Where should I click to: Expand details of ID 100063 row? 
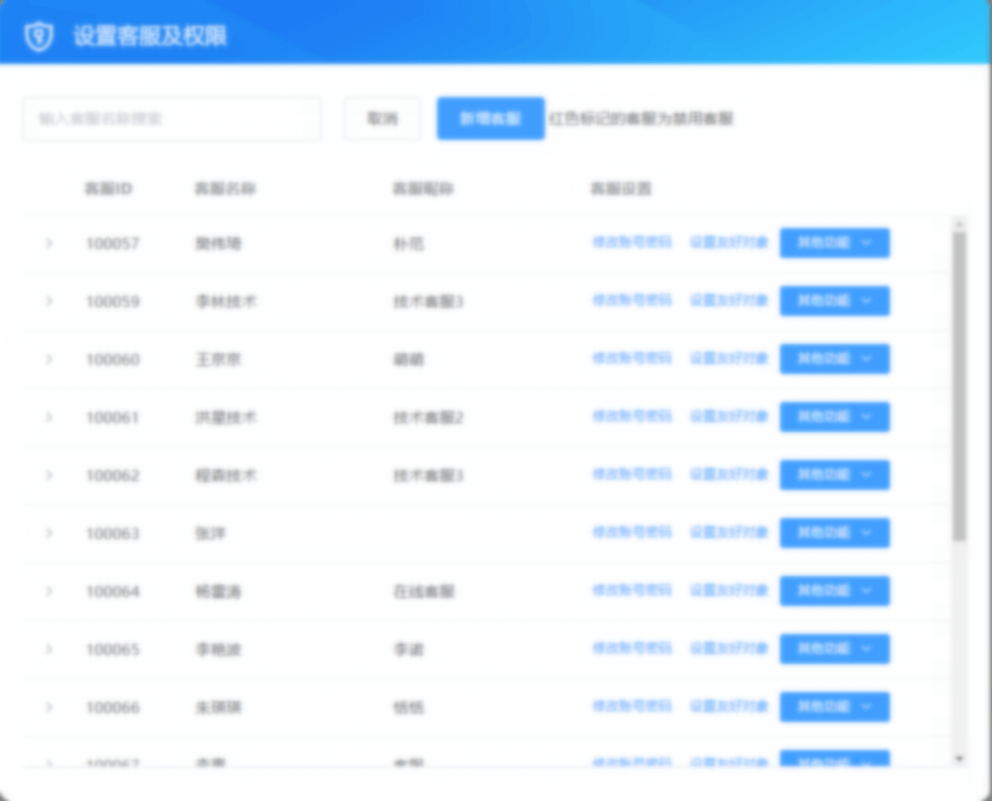49,533
